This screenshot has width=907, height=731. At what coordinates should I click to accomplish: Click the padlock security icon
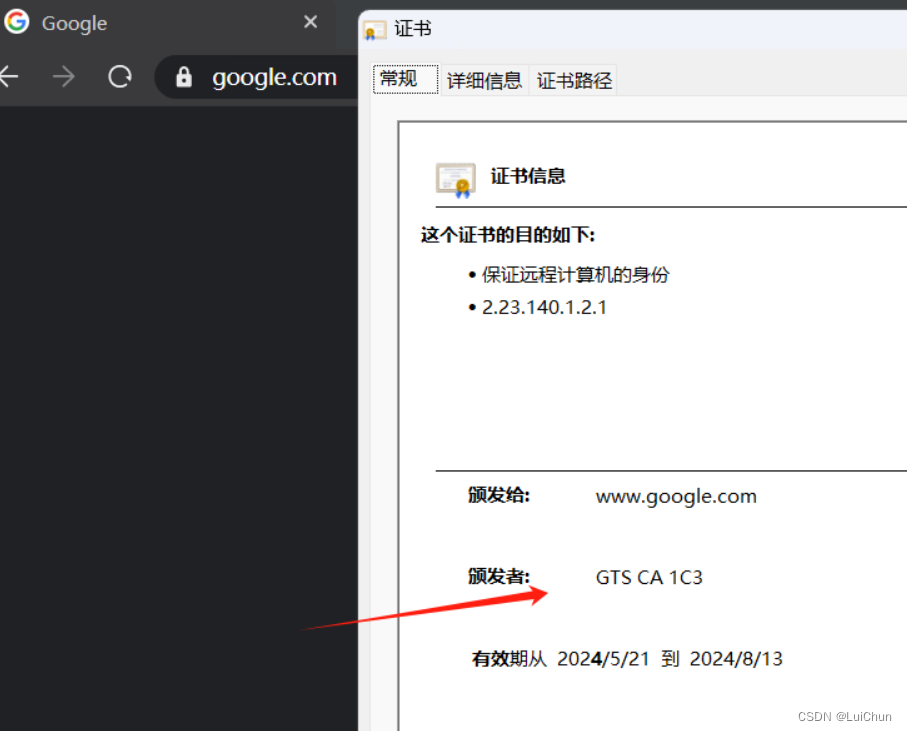pos(184,76)
